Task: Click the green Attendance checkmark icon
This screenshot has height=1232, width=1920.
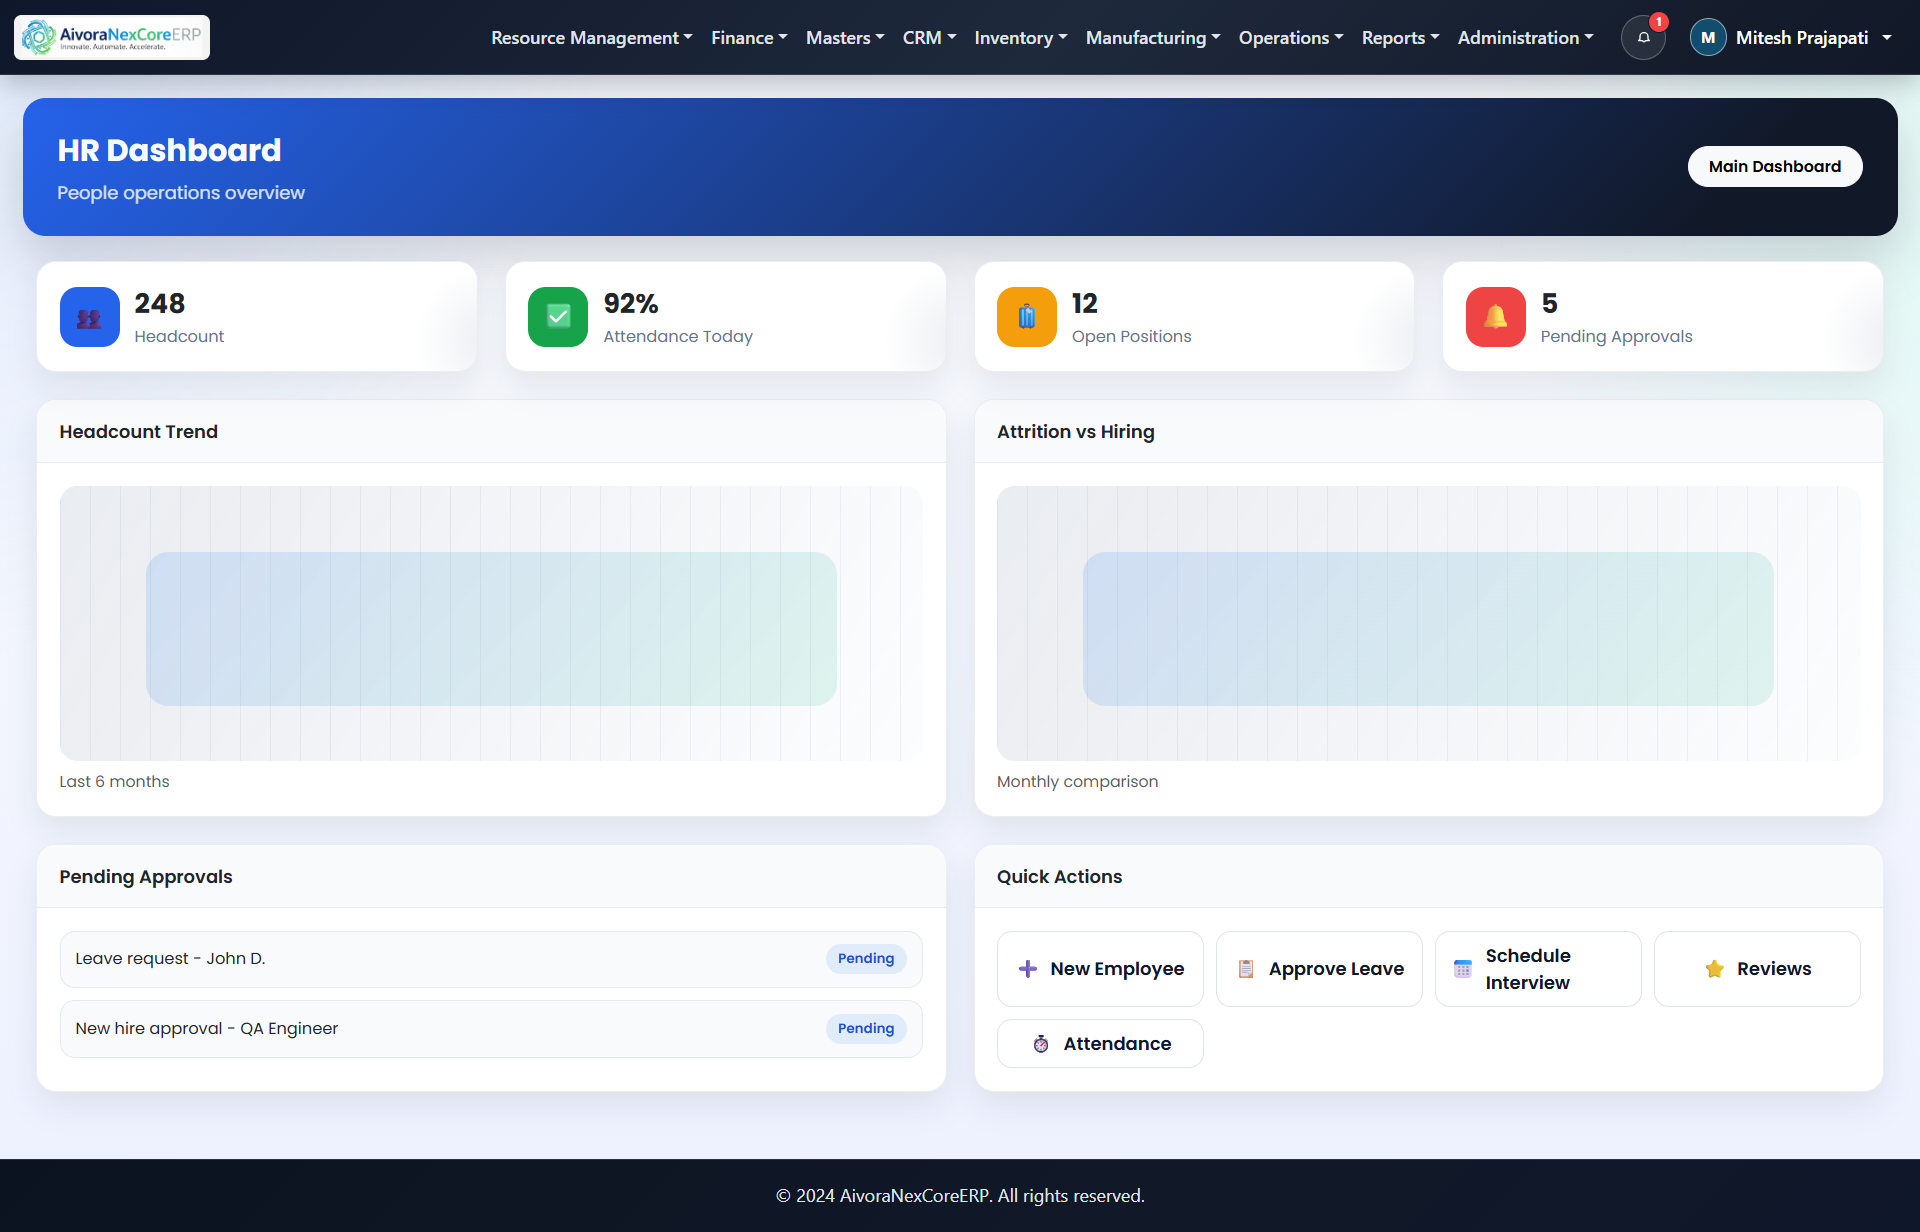Action: click(557, 316)
